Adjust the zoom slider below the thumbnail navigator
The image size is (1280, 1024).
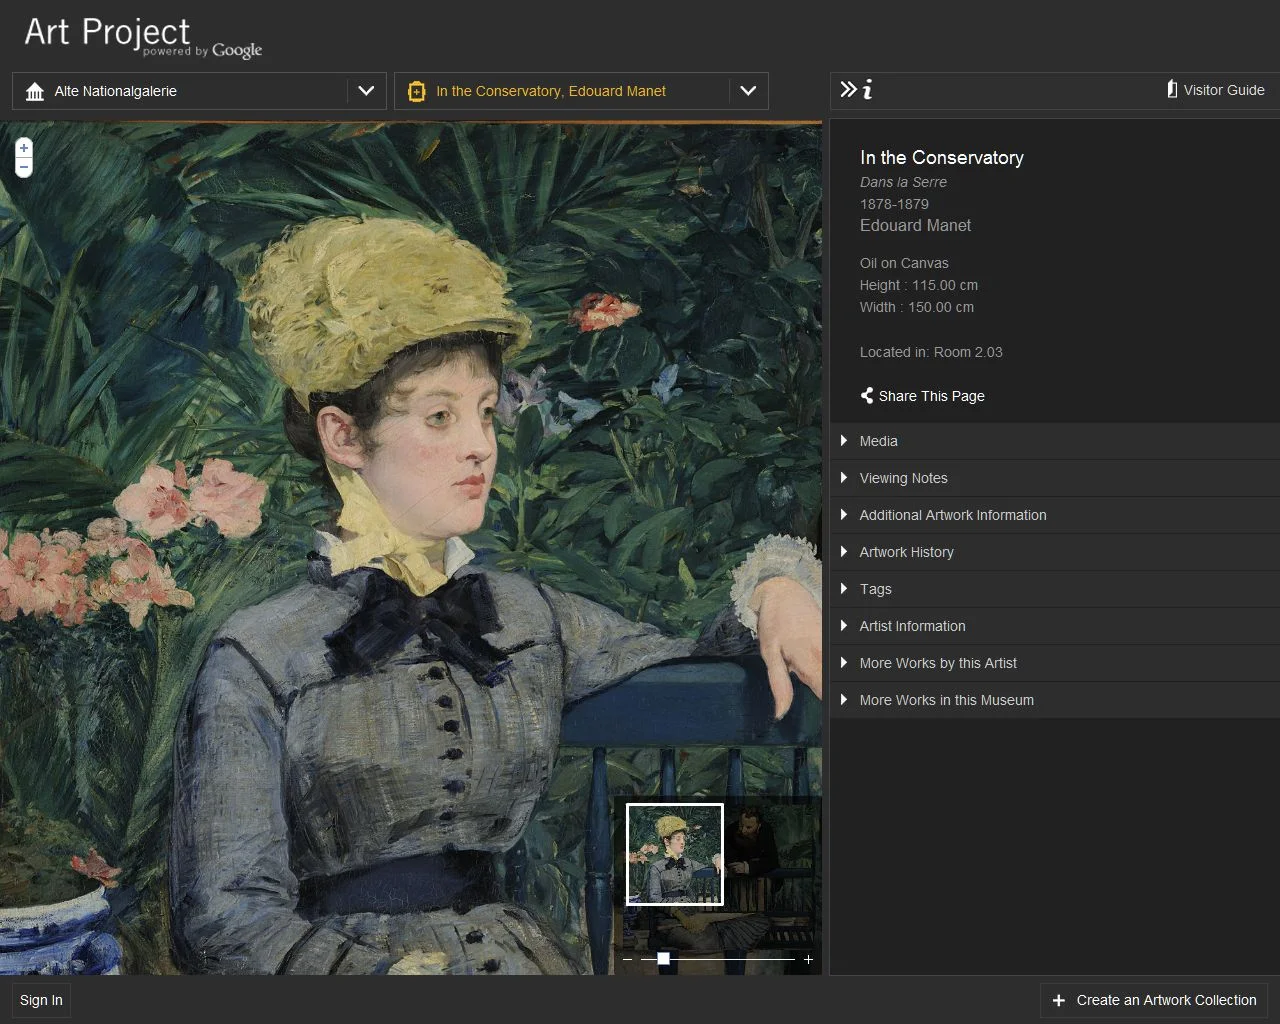point(662,958)
